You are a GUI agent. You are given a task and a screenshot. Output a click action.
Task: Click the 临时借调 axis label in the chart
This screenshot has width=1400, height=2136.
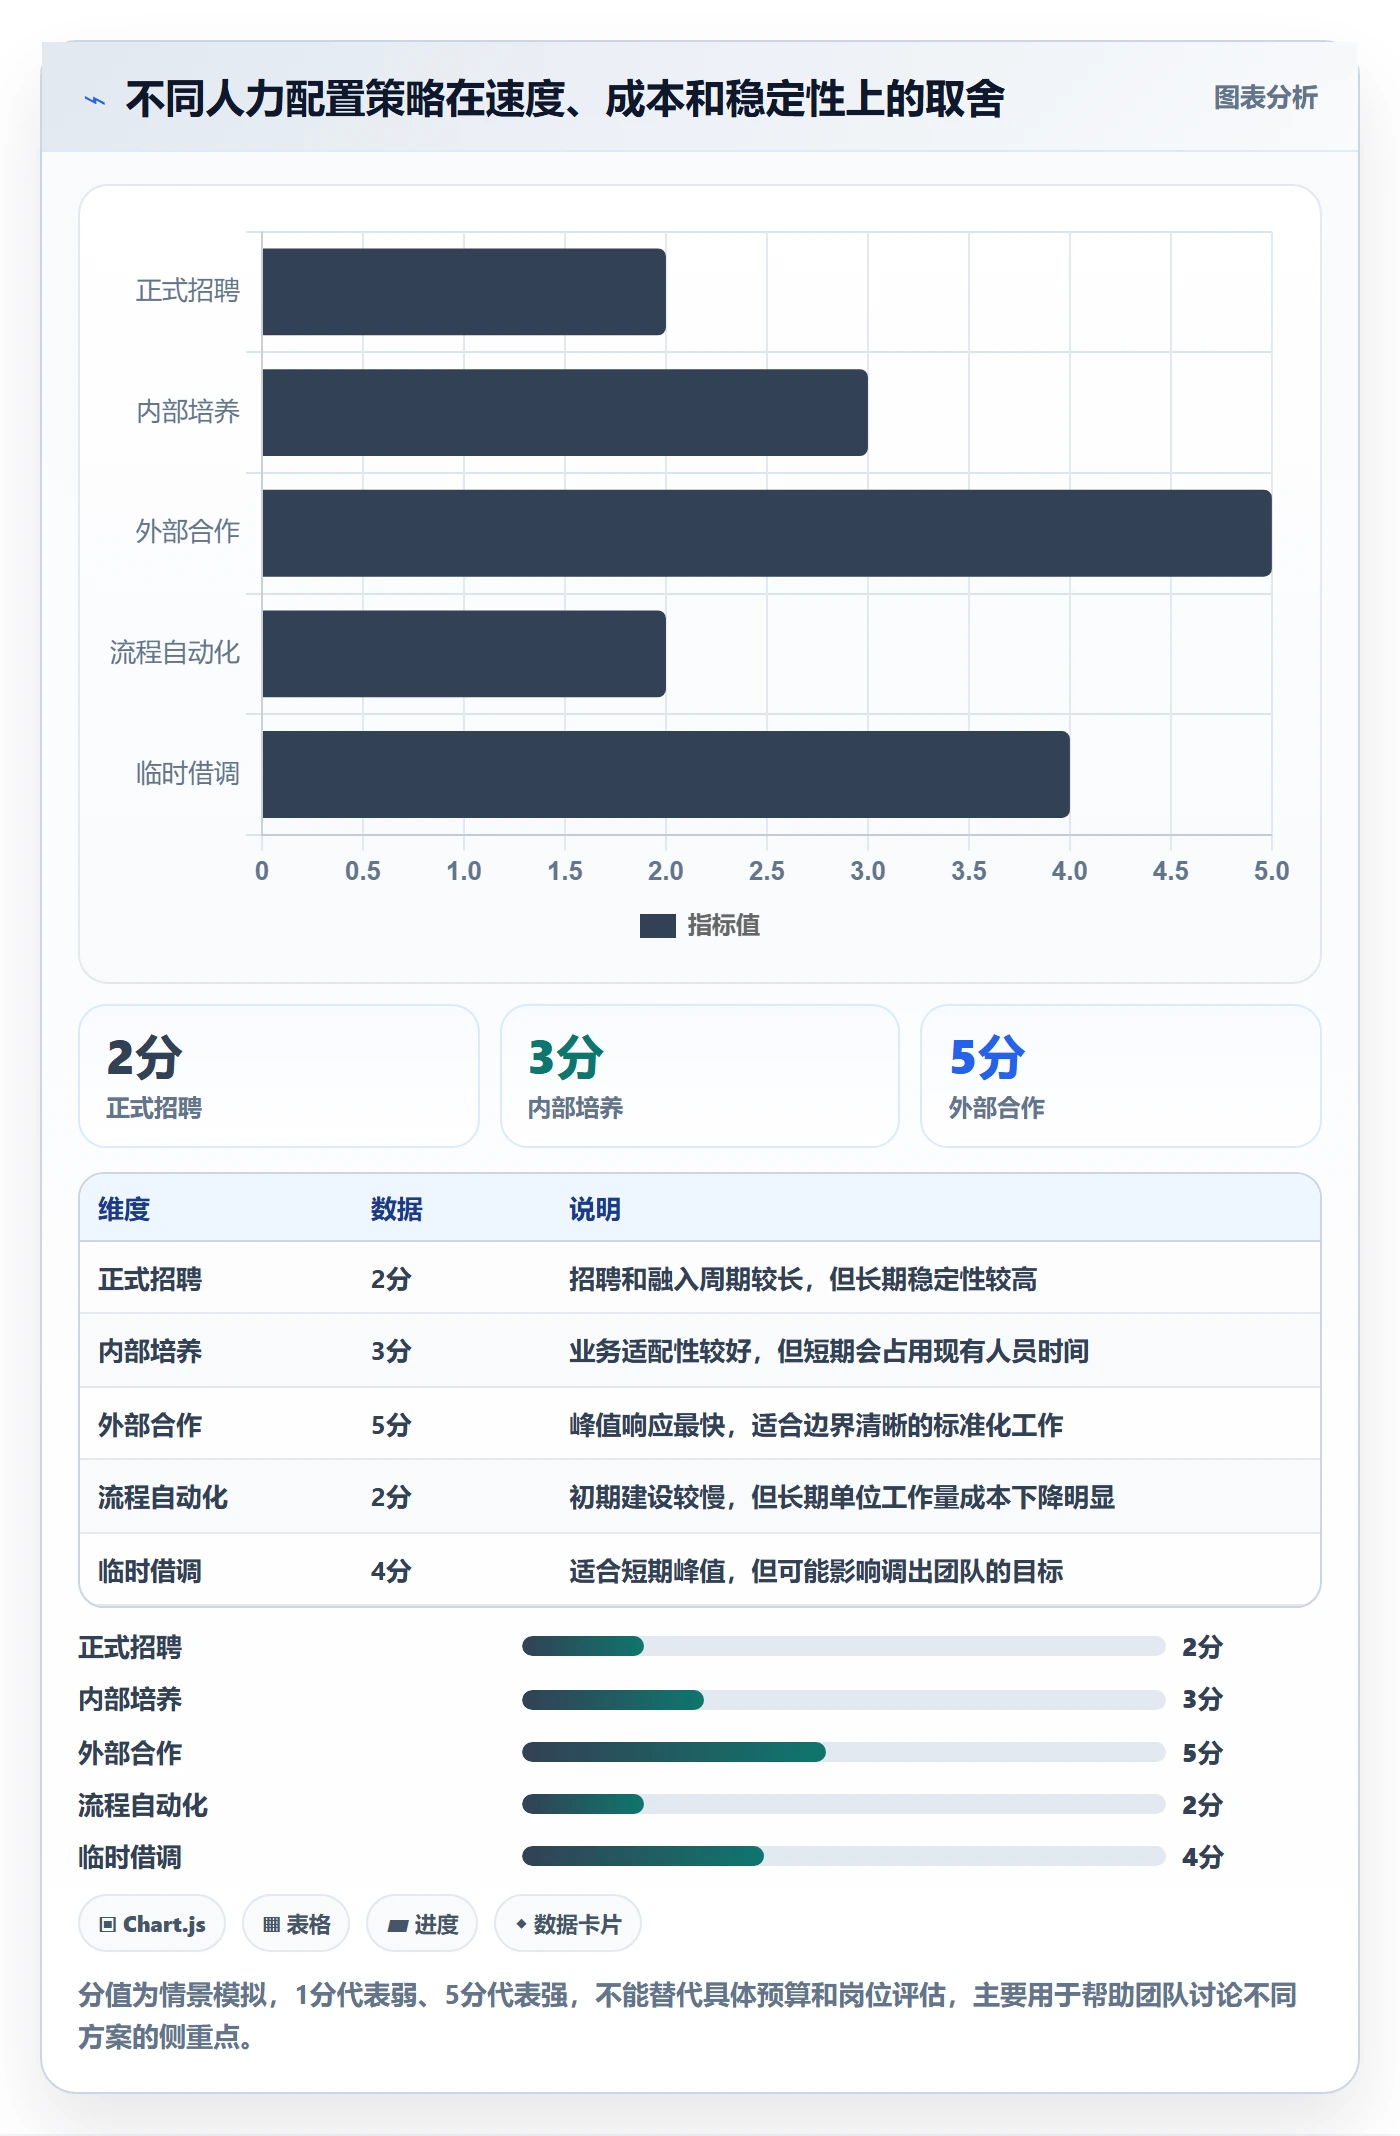click(188, 774)
